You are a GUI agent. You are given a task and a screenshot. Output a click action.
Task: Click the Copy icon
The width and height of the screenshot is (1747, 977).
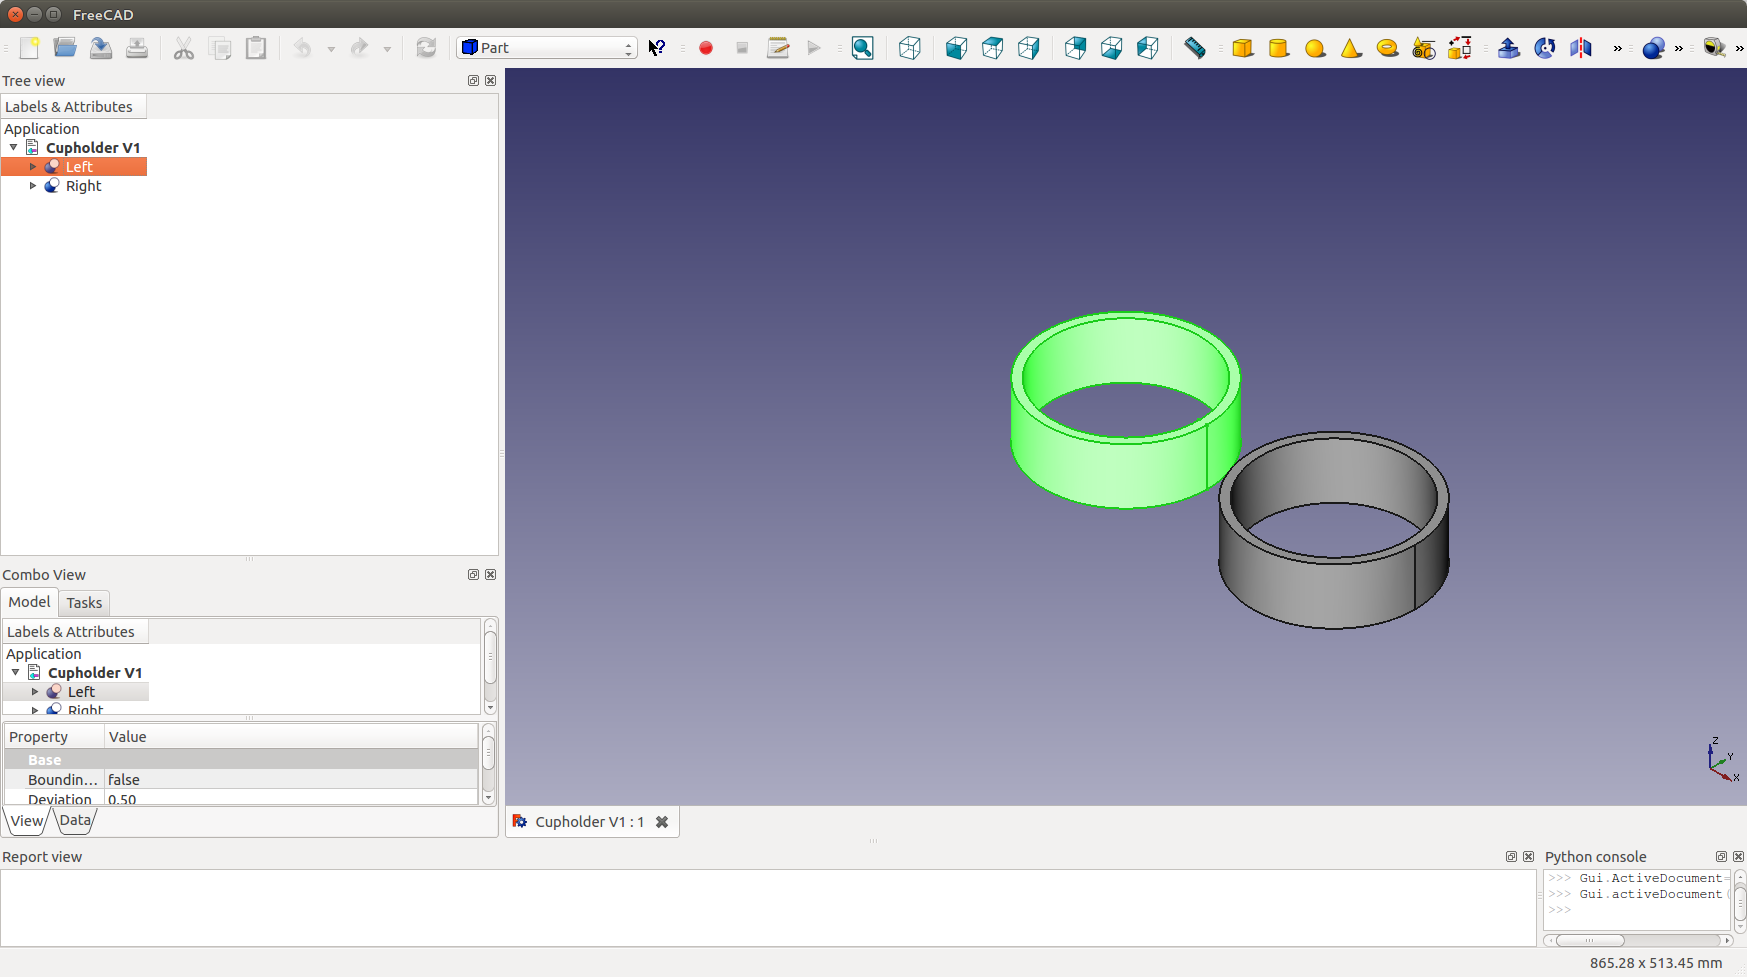point(220,48)
